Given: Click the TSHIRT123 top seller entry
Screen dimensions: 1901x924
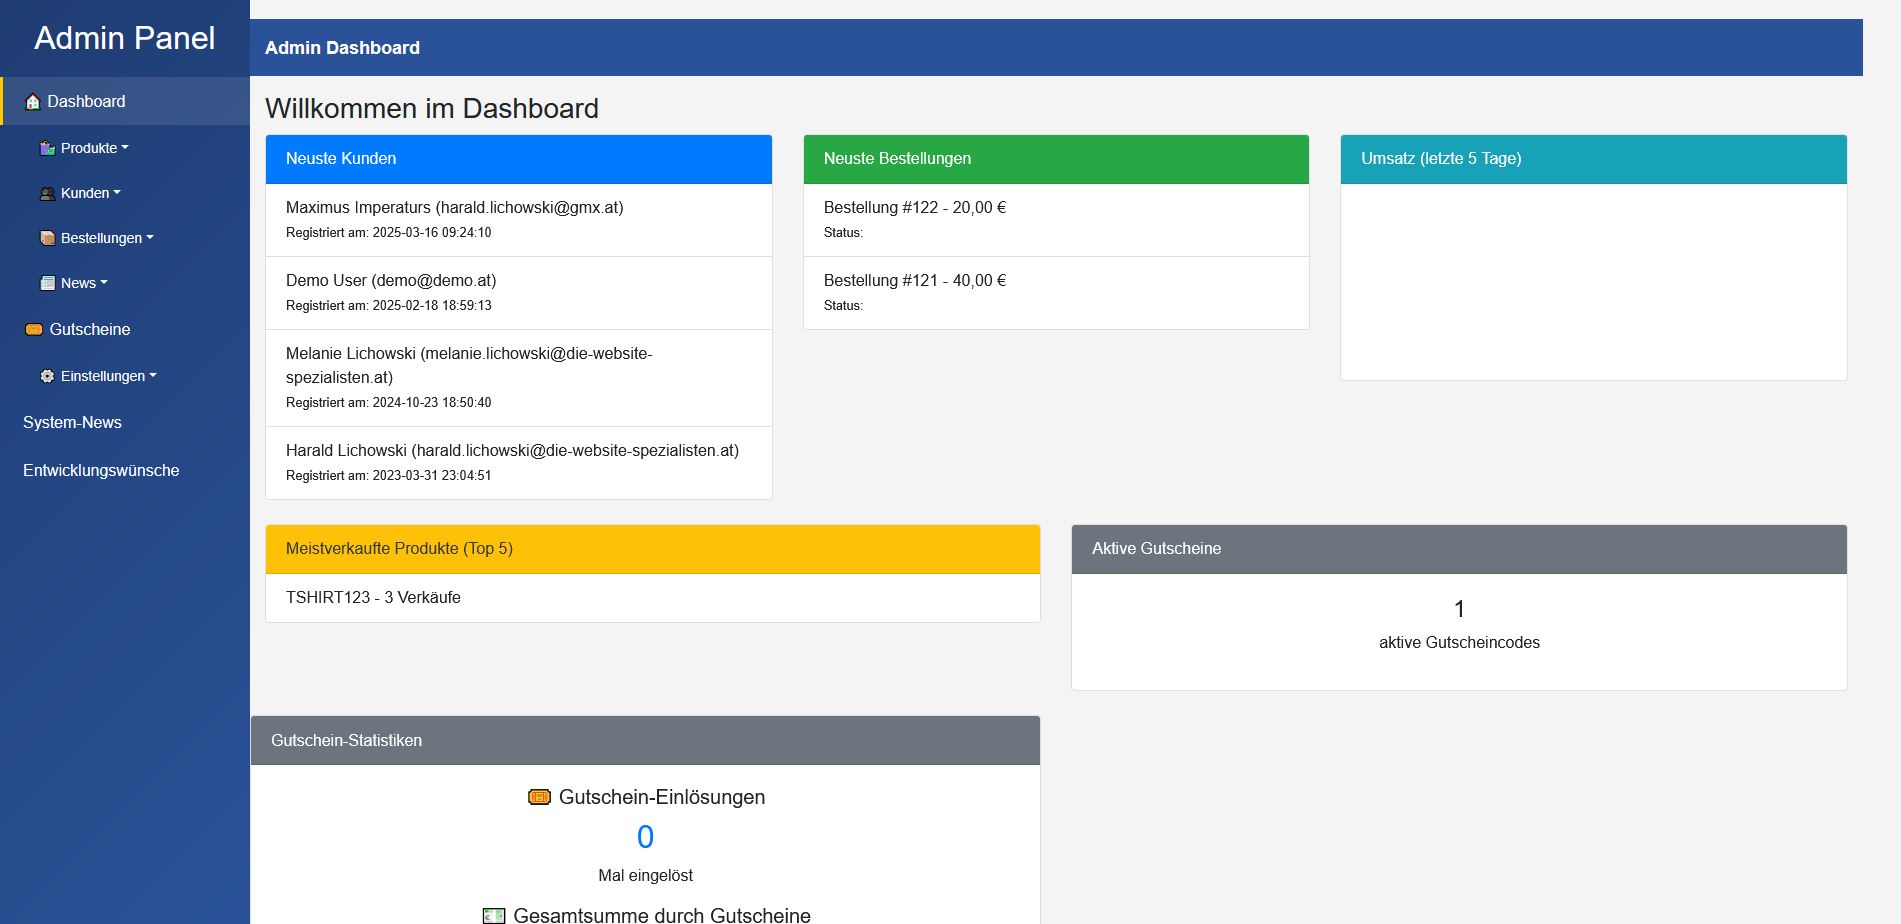Looking at the screenshot, I should 374,597.
